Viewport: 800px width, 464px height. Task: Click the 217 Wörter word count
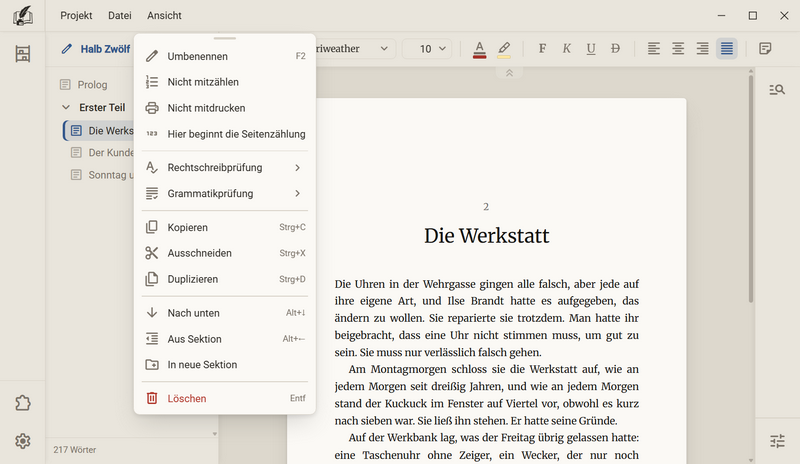(74, 450)
